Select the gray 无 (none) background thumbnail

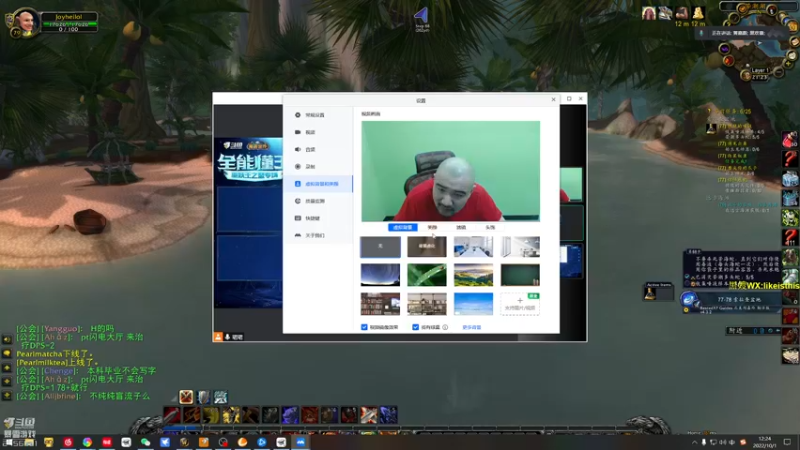(x=380, y=247)
